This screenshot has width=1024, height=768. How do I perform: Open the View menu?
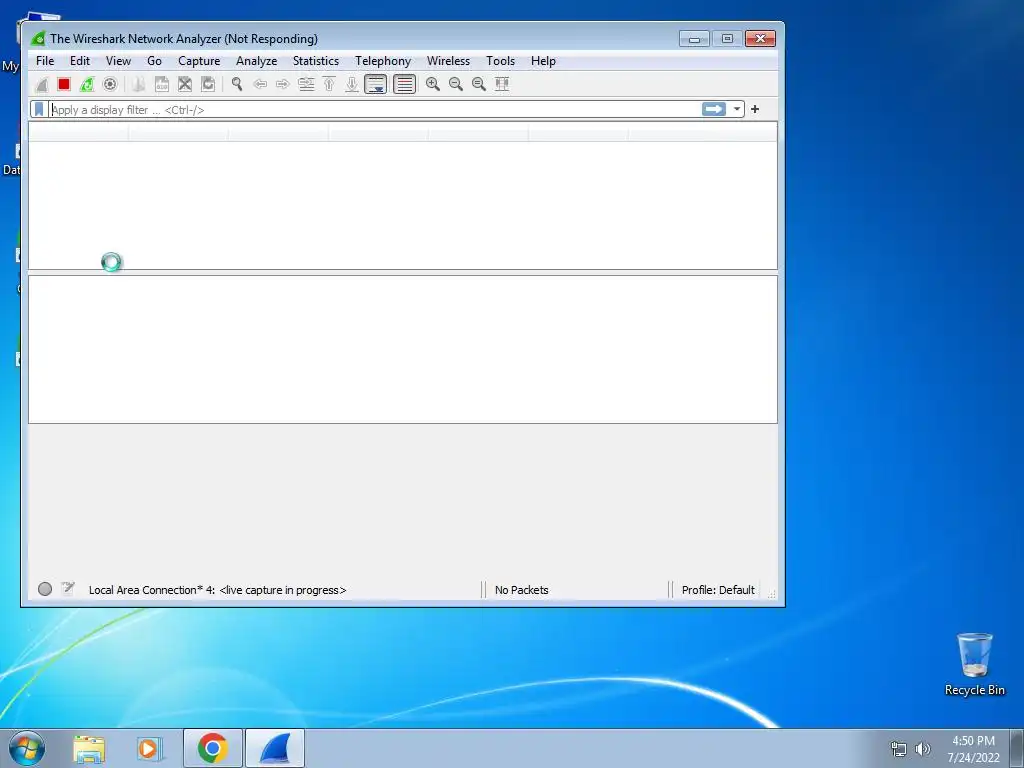point(118,61)
